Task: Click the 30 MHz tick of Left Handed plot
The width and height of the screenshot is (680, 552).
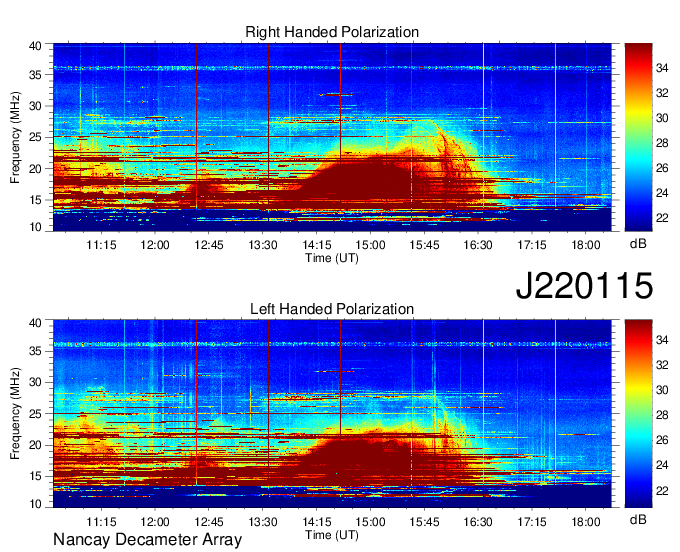Action: (x=35, y=382)
